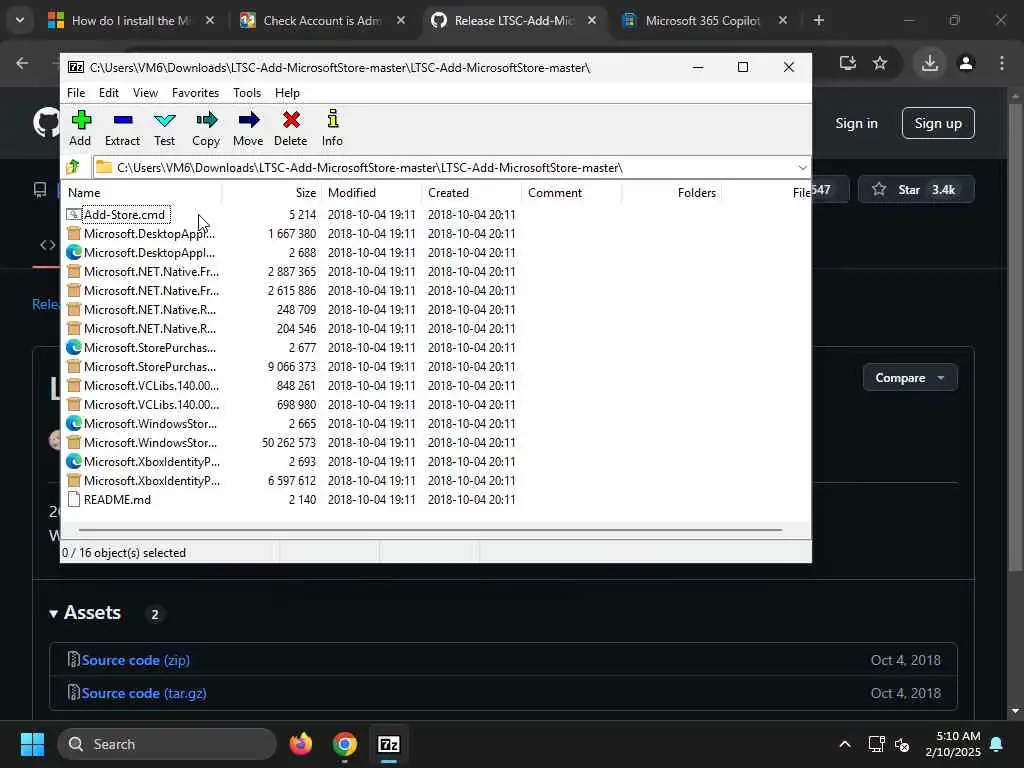Expand the 7-Zip address path dropdown
The width and height of the screenshot is (1024, 768).
click(802, 168)
